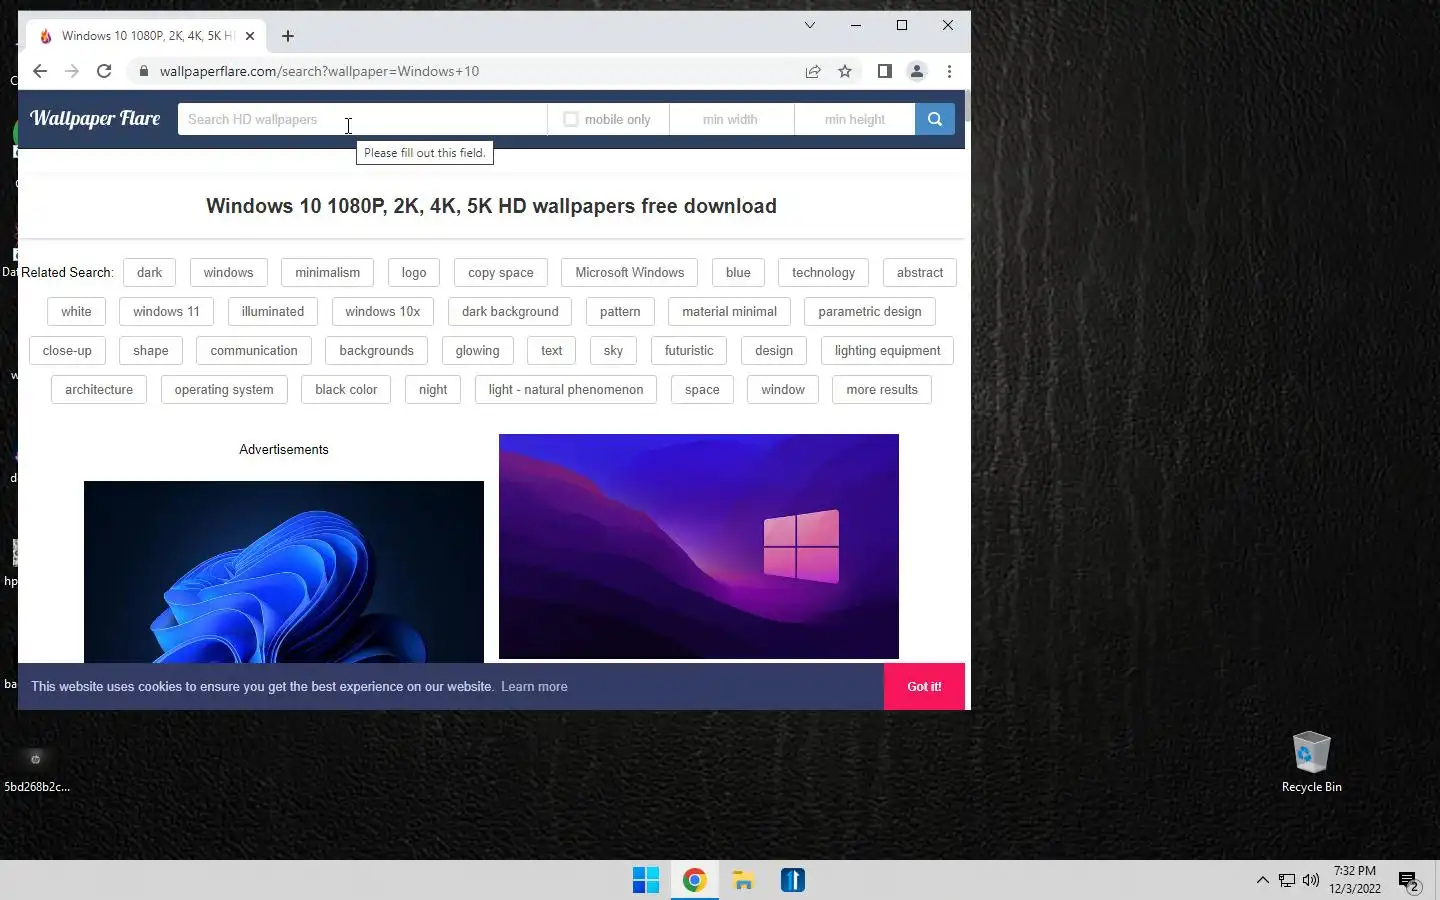The height and width of the screenshot is (900, 1440).
Task: Click the technology tag
Action: pyautogui.click(x=823, y=272)
